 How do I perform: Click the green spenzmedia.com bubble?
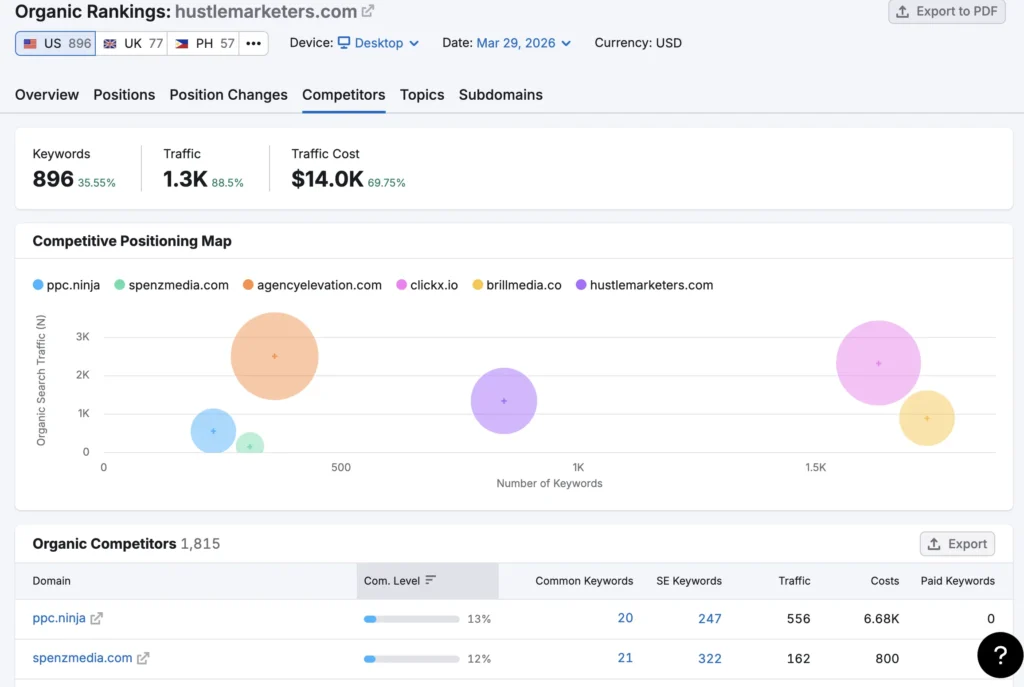249,443
